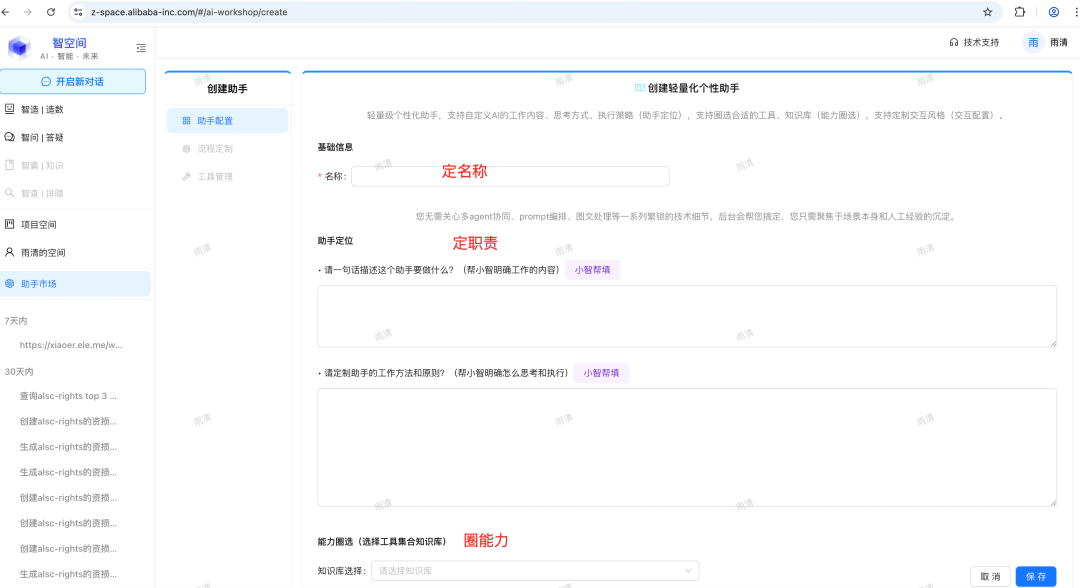Focus the assistant description text area
Viewport: 1080px width, 588px height.
(687, 316)
